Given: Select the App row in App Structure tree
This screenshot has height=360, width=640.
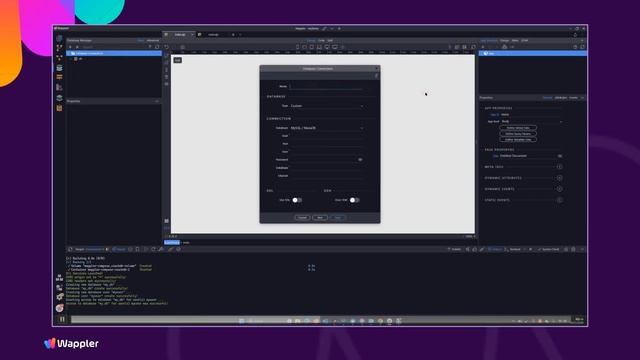Looking at the screenshot, I should pyautogui.click(x=533, y=53).
